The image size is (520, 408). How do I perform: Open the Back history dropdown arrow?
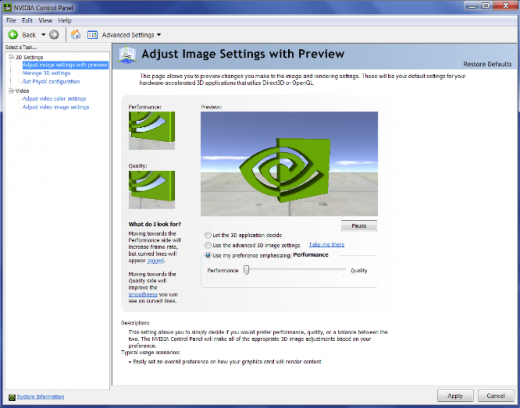pyautogui.click(x=43, y=35)
